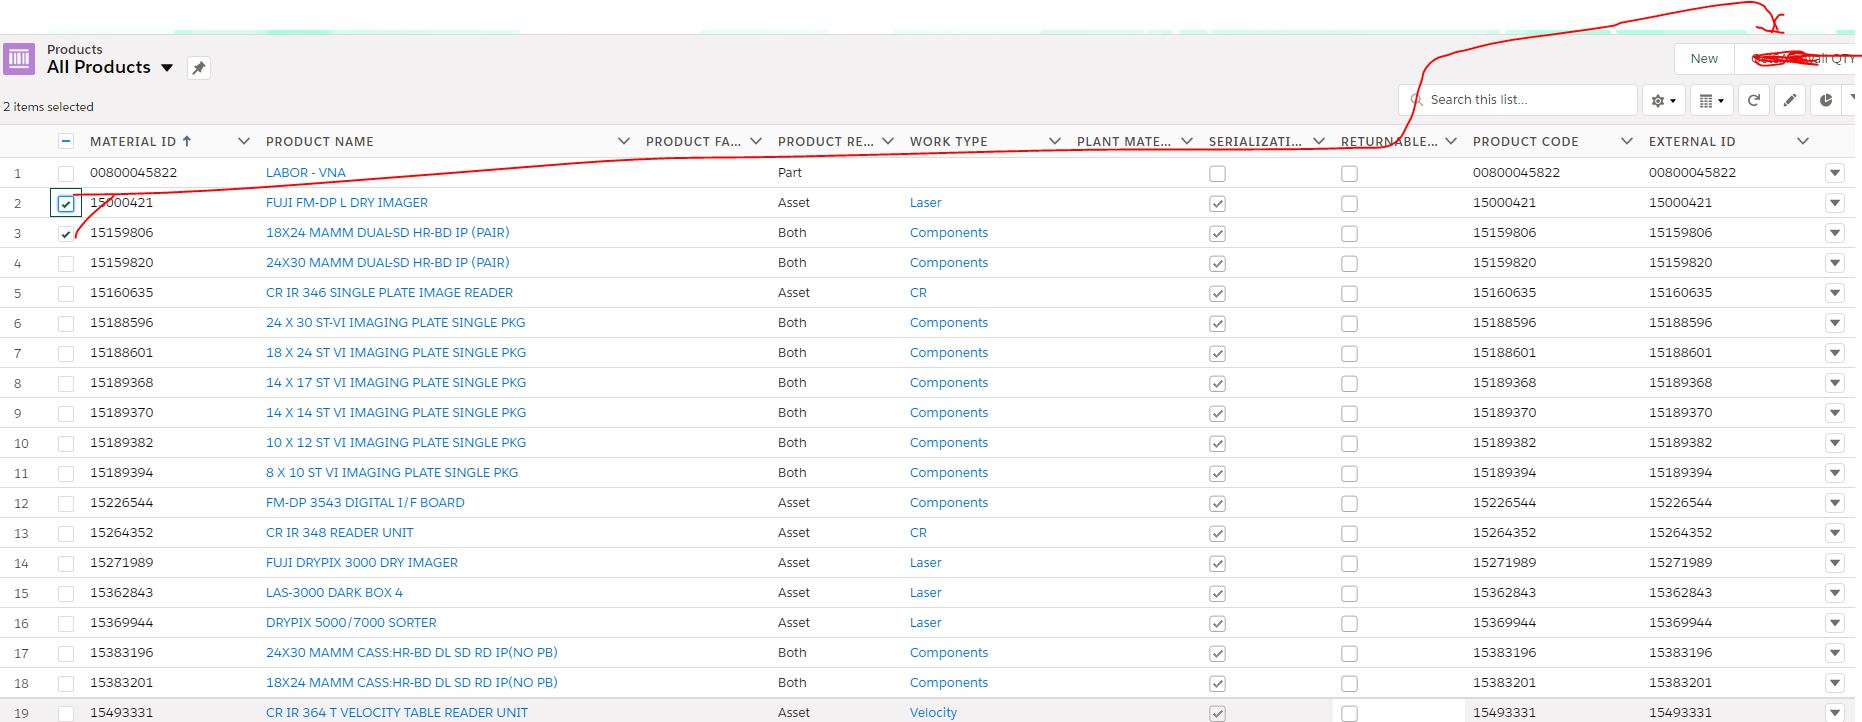
Task: Open the FUJI FM-DP L DRY IMAGER link
Action: click(346, 203)
